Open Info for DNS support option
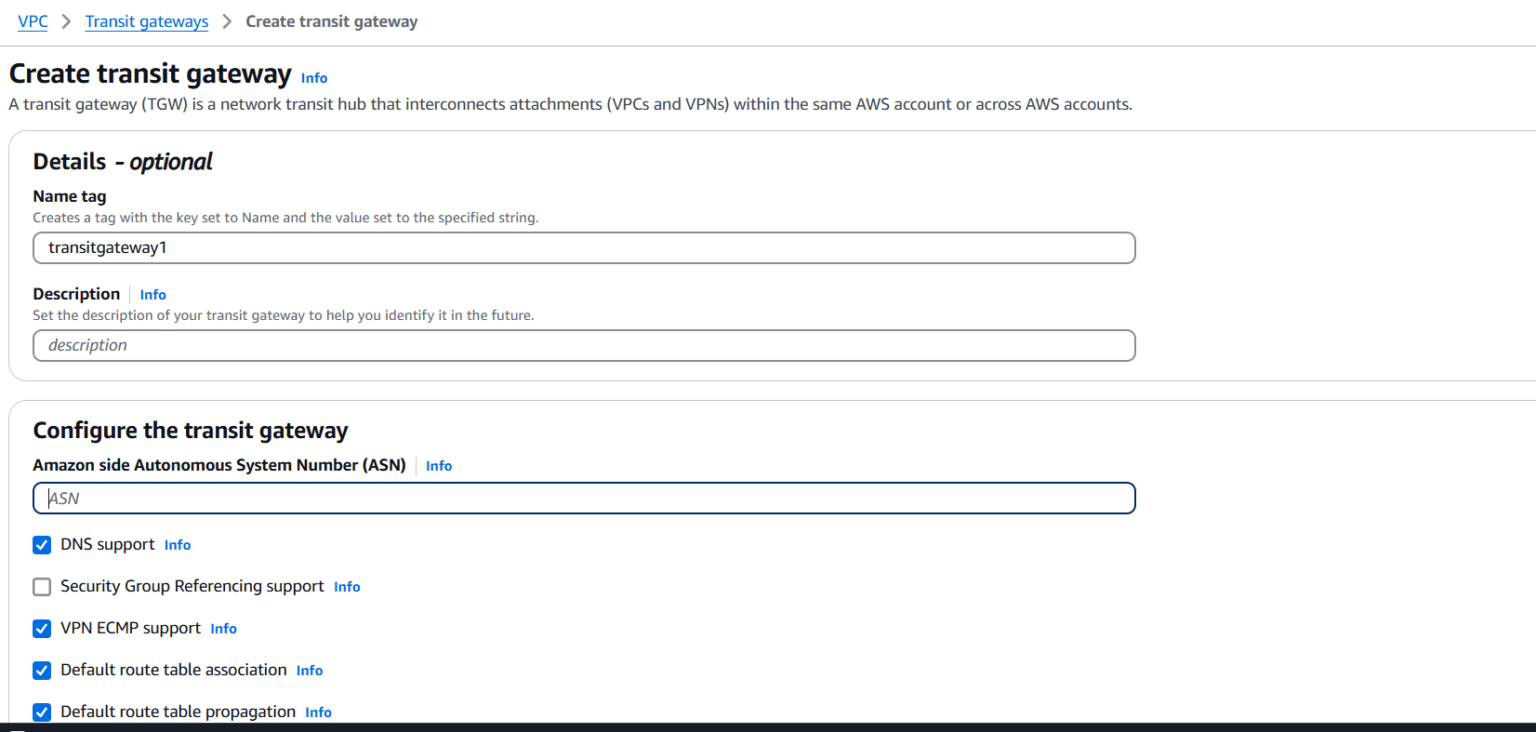 click(177, 545)
